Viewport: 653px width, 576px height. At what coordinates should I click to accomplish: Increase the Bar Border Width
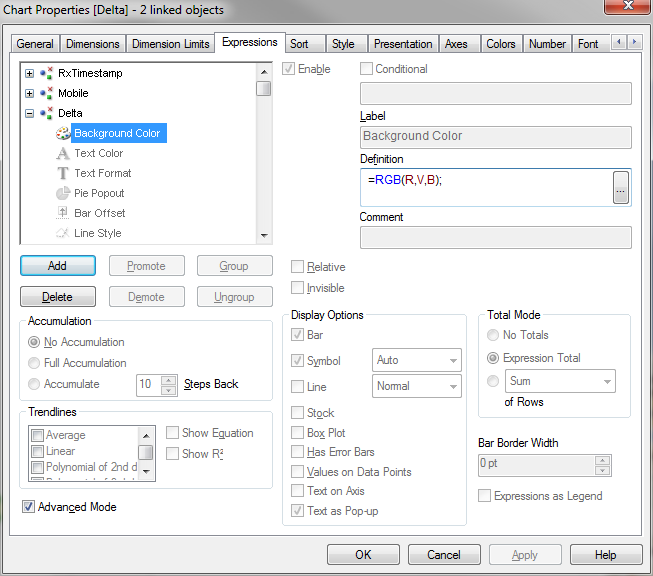tap(603, 460)
